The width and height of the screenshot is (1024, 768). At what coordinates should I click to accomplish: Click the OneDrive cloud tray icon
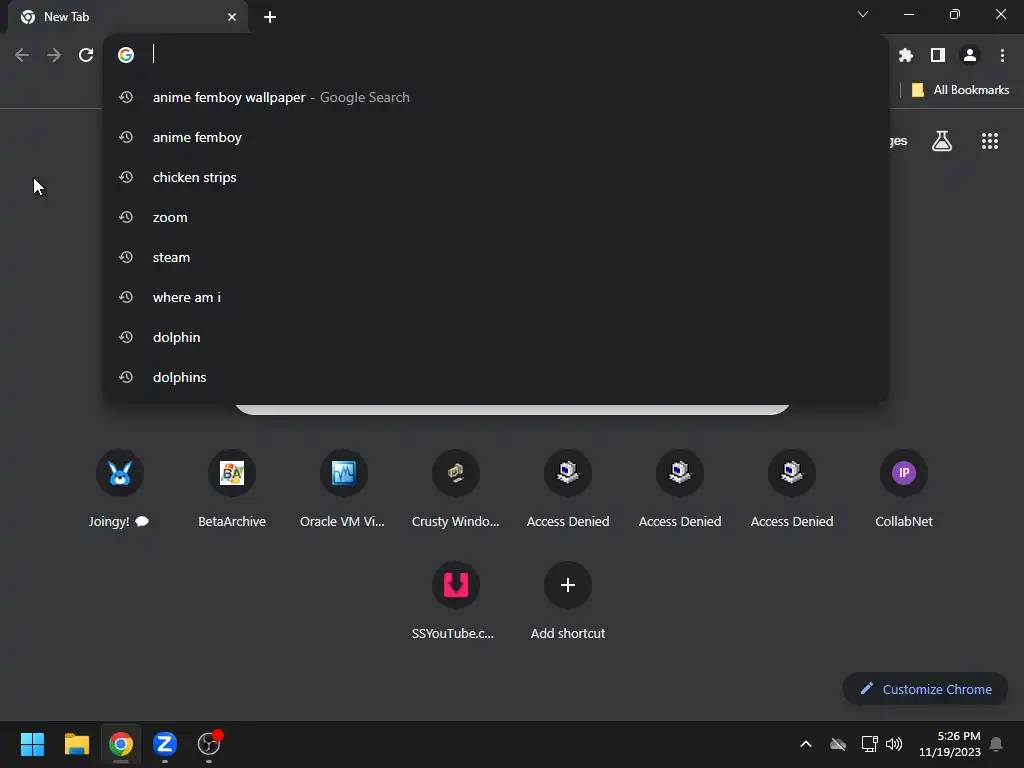pos(838,744)
